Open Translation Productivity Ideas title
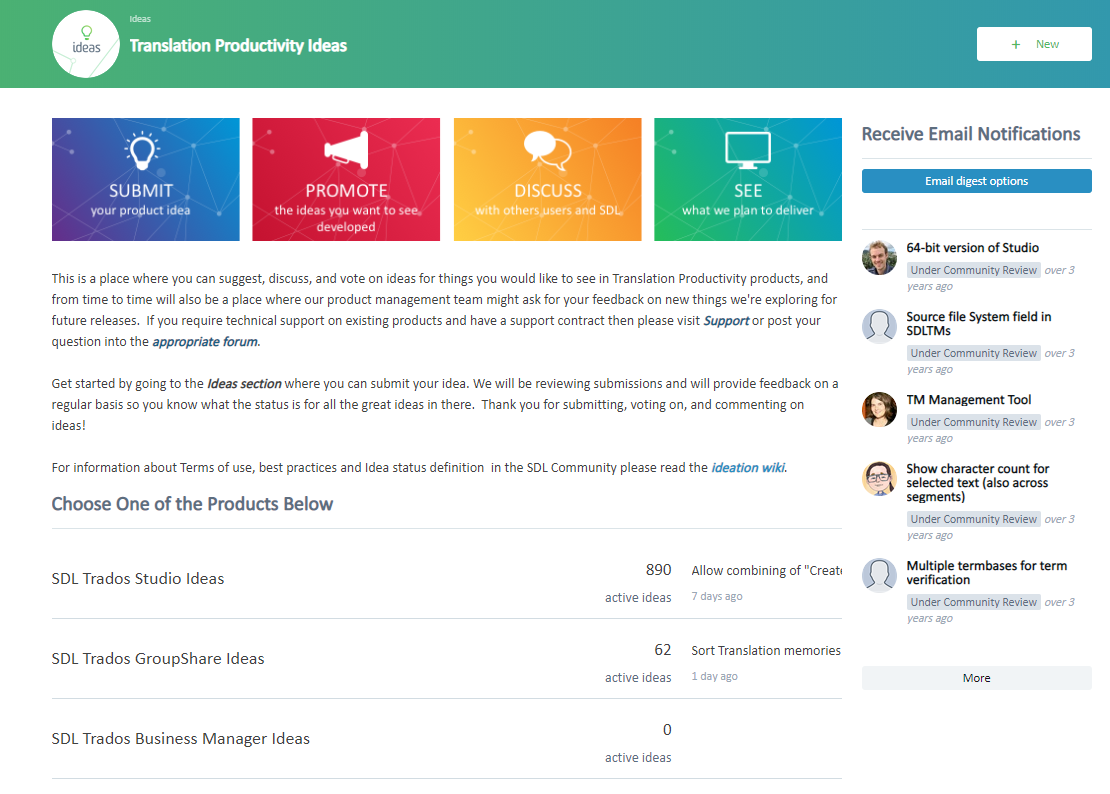The width and height of the screenshot is (1110, 794). [x=238, y=46]
